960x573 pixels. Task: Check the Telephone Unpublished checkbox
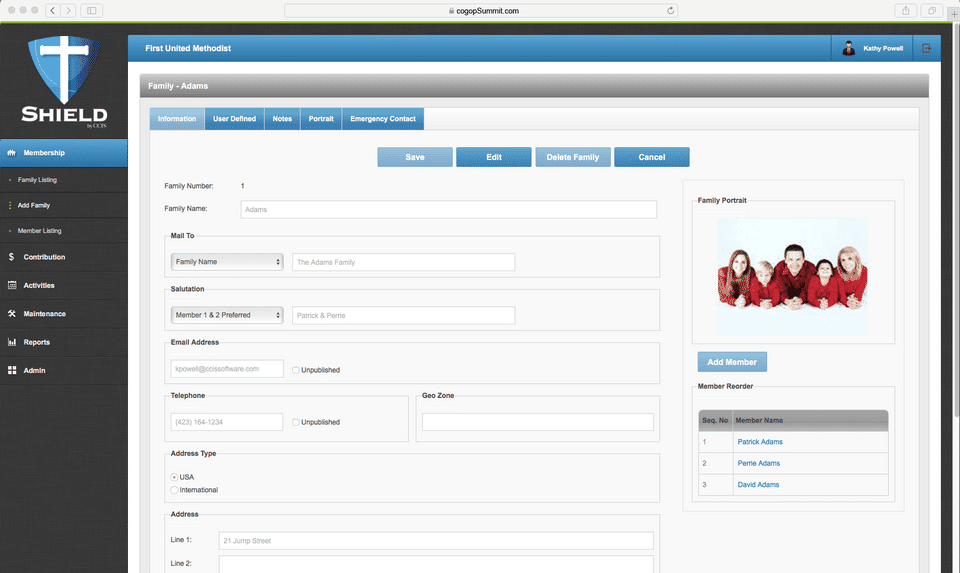[x=296, y=422]
